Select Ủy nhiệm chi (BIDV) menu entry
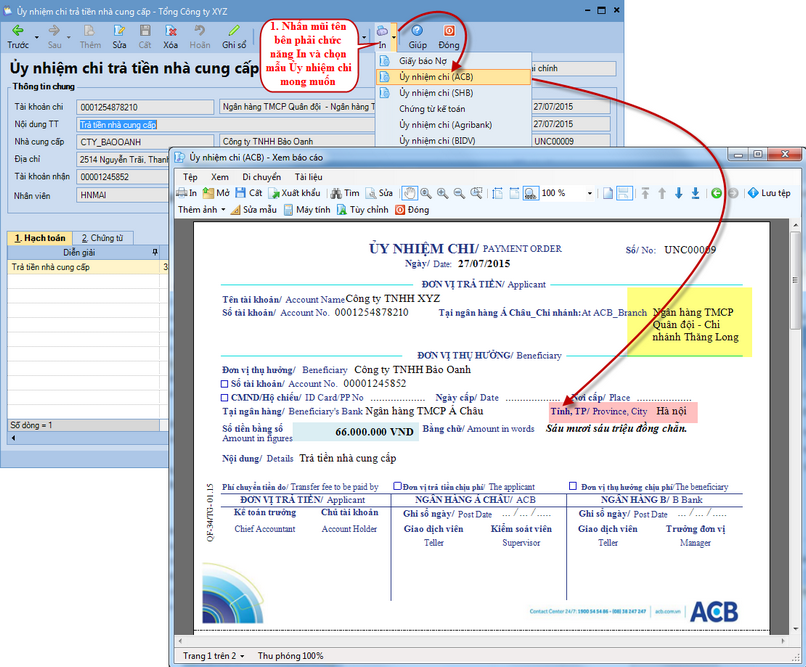The height and width of the screenshot is (667, 806). 453,140
